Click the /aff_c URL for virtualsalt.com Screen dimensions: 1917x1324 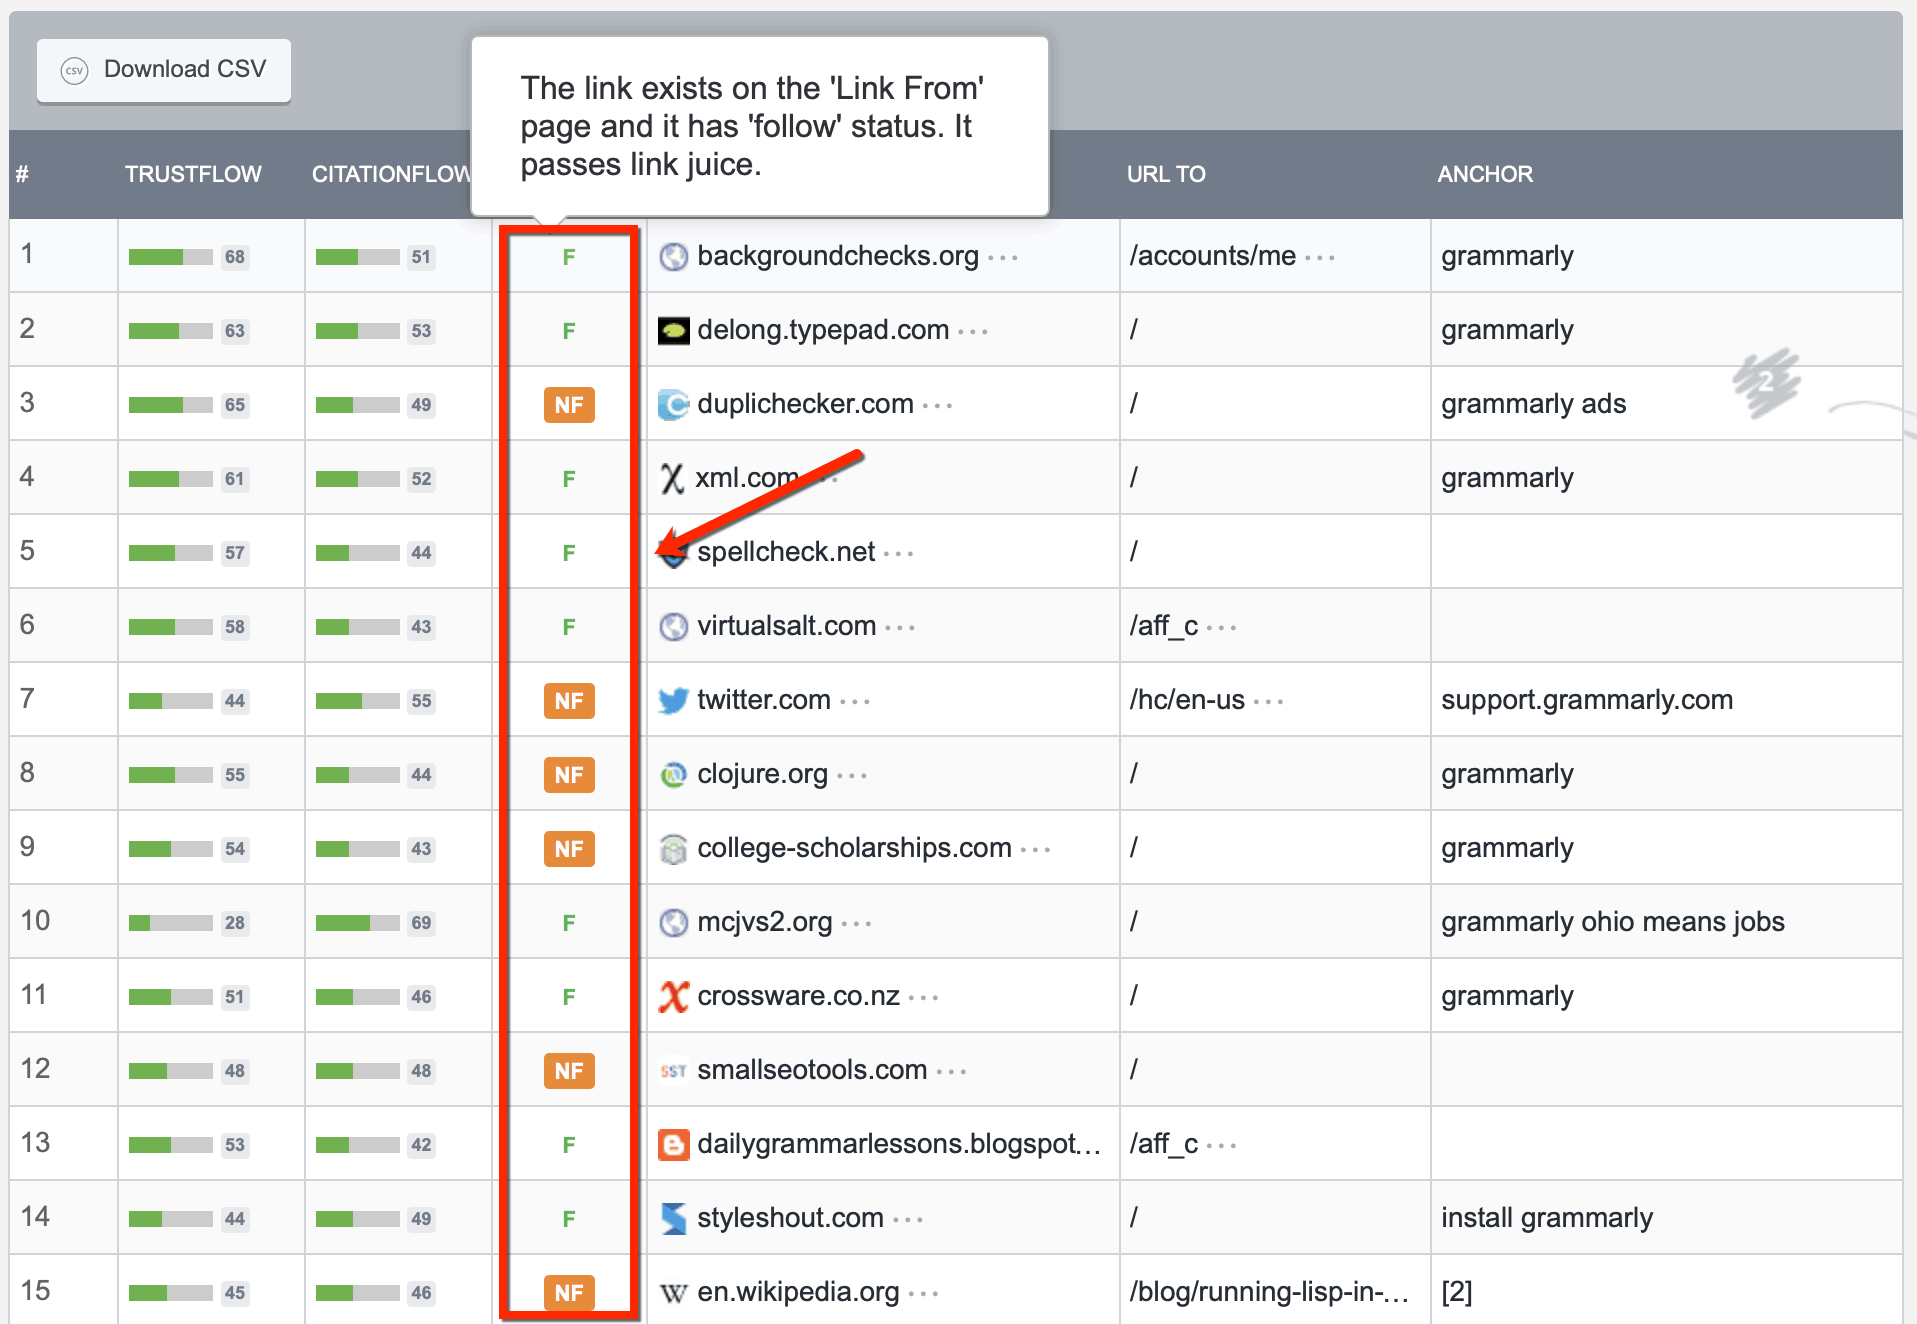point(1164,626)
